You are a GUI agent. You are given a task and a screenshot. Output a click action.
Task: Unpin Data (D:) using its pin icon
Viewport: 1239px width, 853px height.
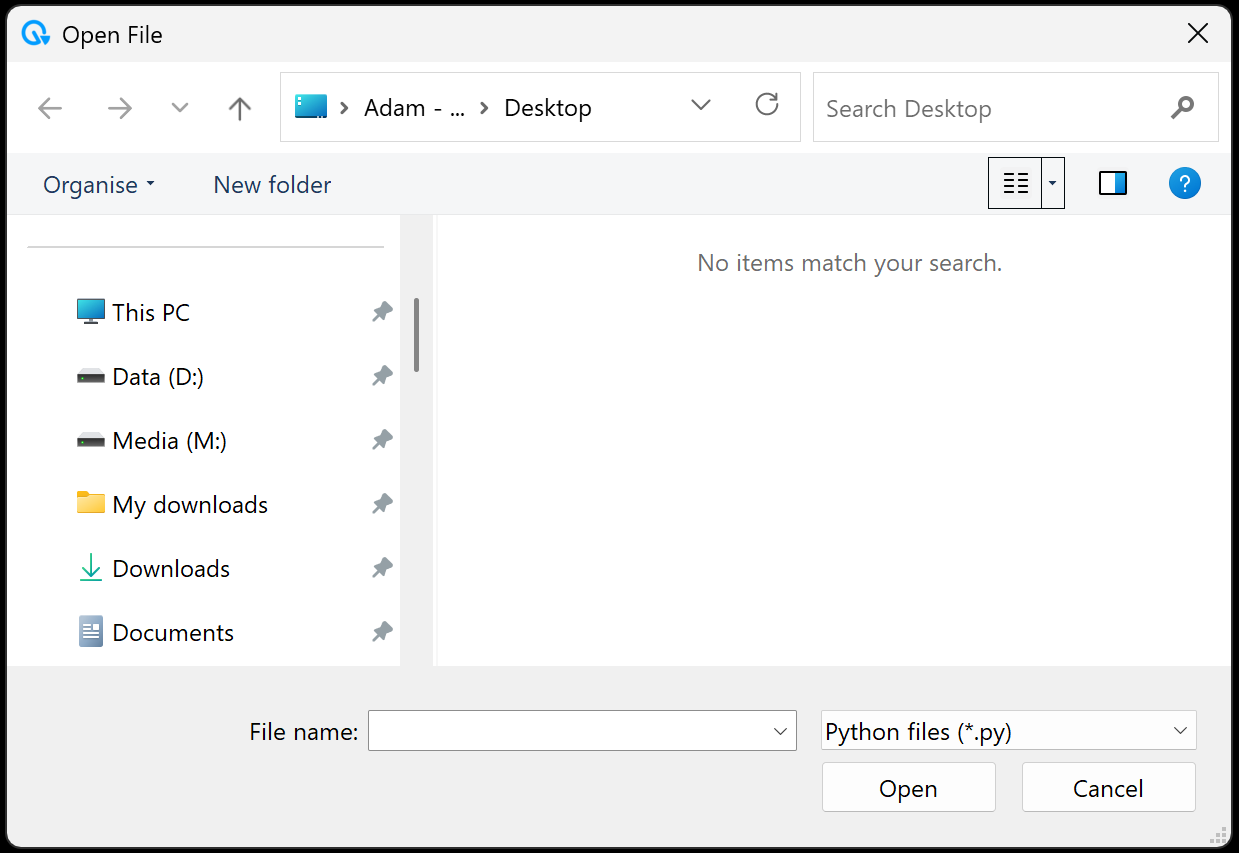[382, 376]
